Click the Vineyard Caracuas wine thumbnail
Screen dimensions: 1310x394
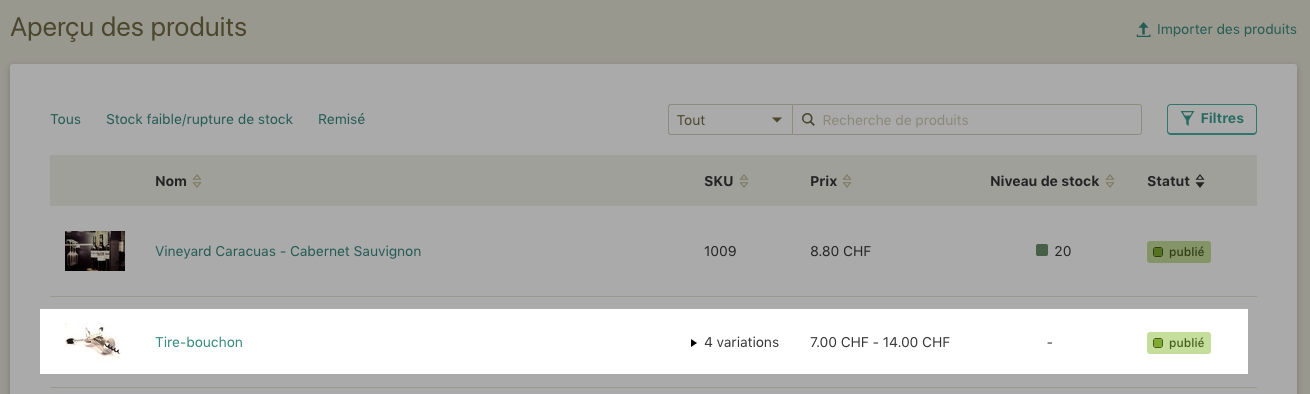pyautogui.click(x=95, y=251)
